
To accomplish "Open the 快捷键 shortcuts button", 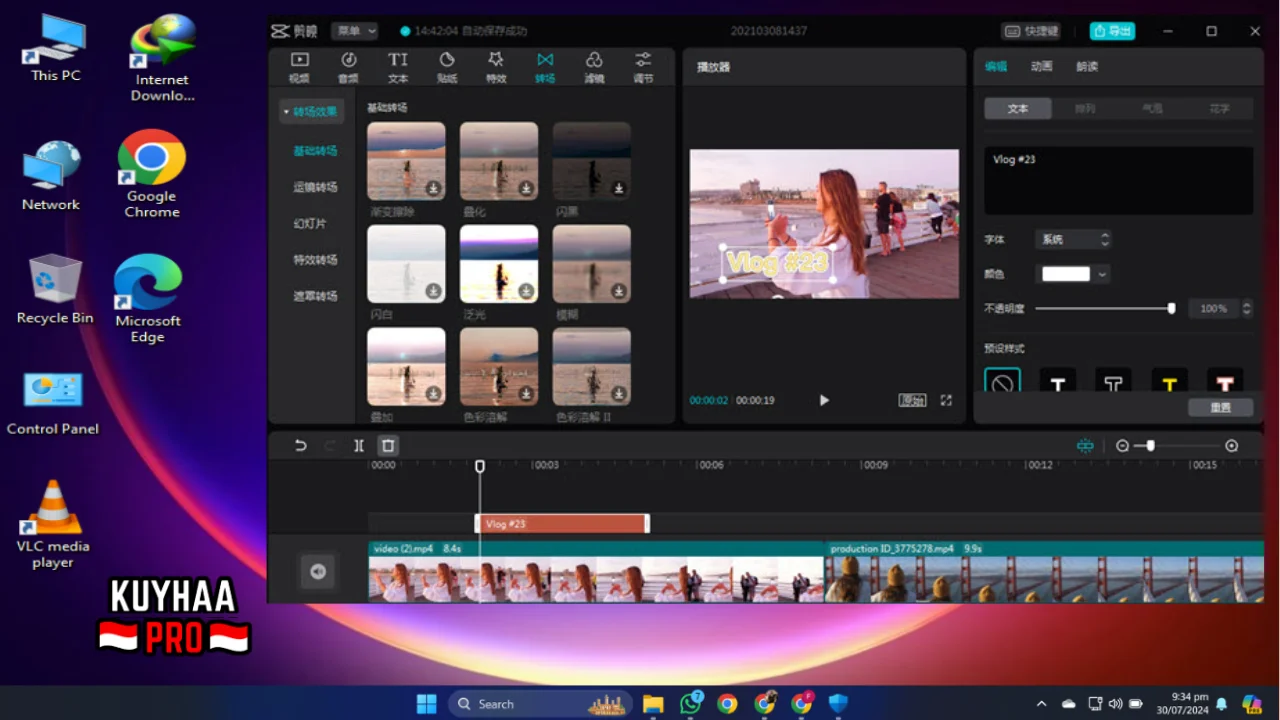I will pos(1031,31).
